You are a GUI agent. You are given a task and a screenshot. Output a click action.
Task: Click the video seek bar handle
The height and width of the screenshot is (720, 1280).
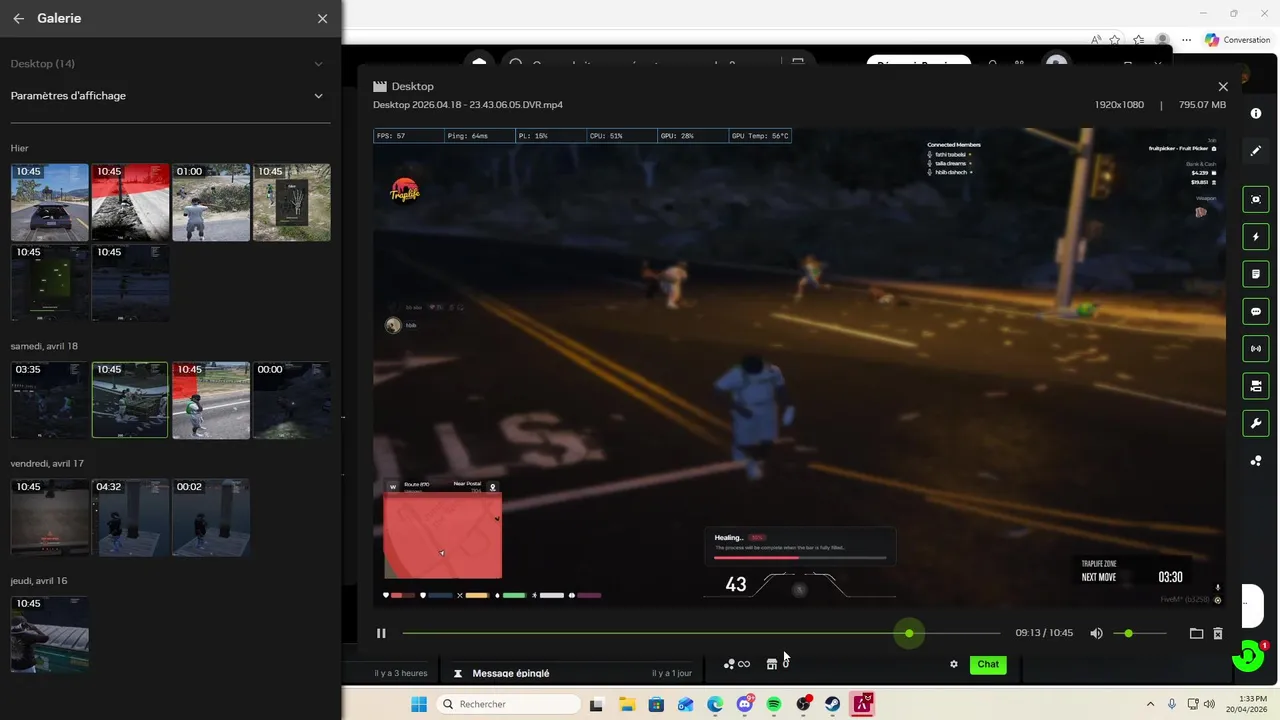(909, 633)
